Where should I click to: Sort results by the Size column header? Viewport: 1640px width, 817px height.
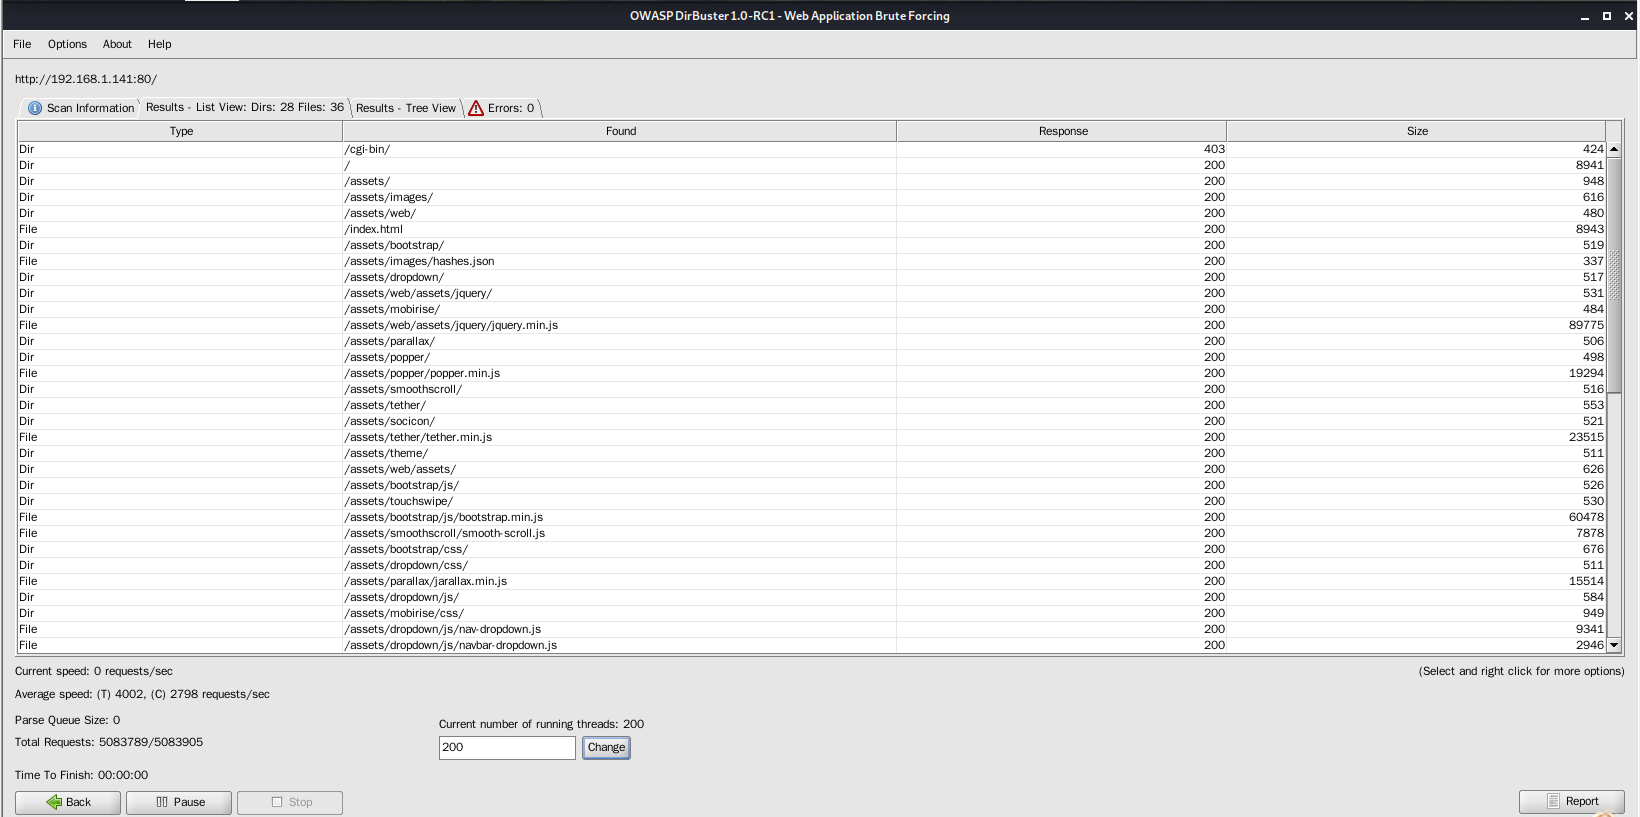point(1416,131)
